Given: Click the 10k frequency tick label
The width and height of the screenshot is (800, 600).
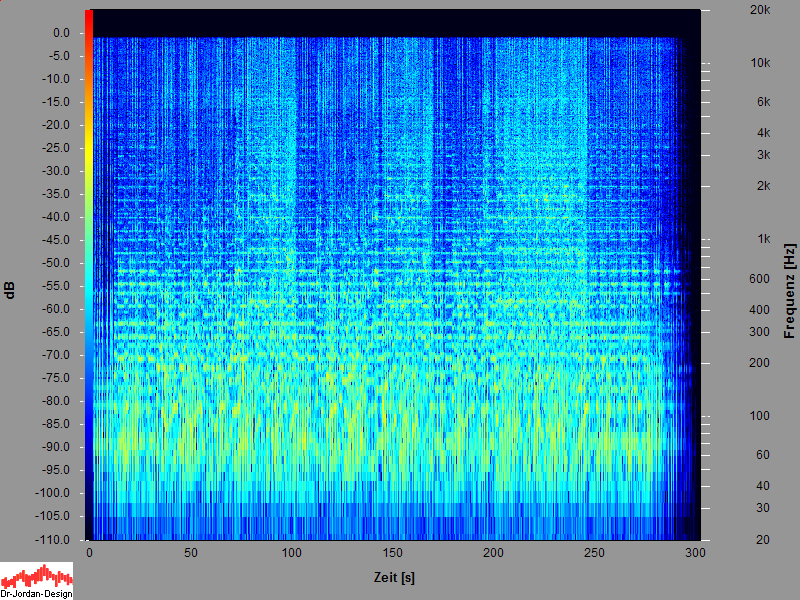Looking at the screenshot, I should (760, 63).
